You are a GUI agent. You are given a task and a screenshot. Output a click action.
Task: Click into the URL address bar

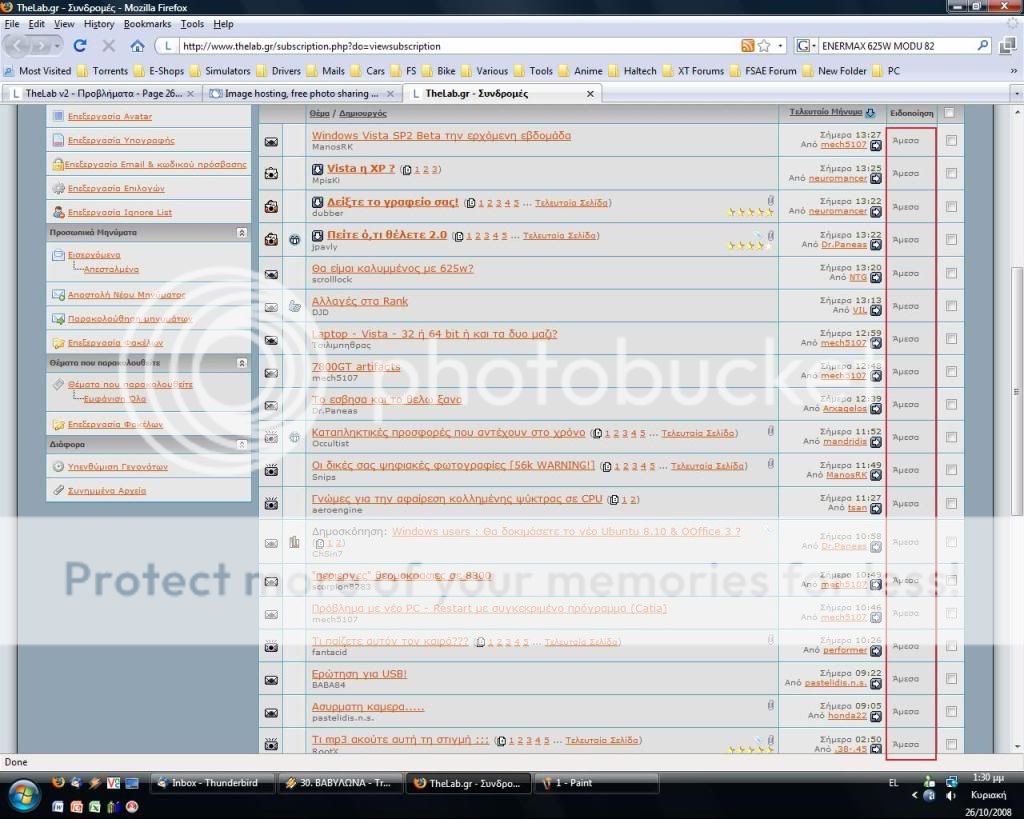click(x=450, y=46)
